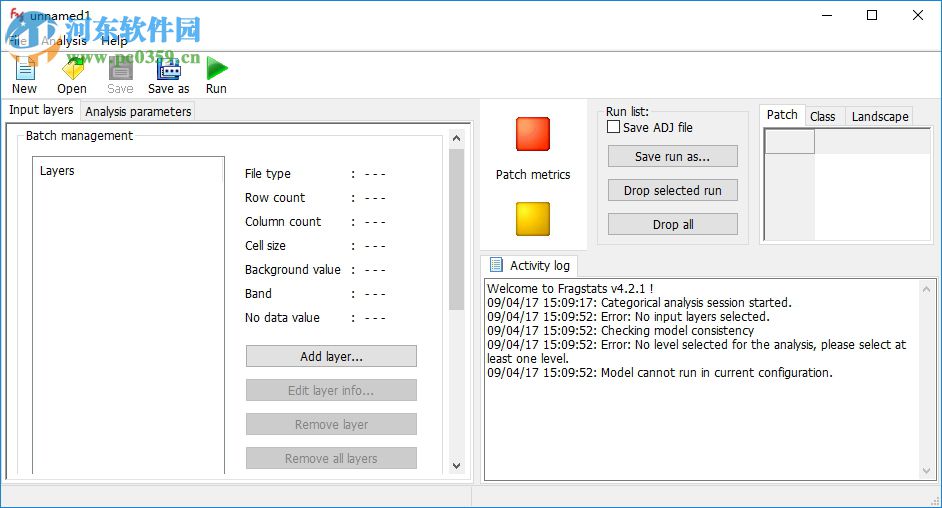
Task: Click the Activity log document icon
Action: click(x=496, y=265)
